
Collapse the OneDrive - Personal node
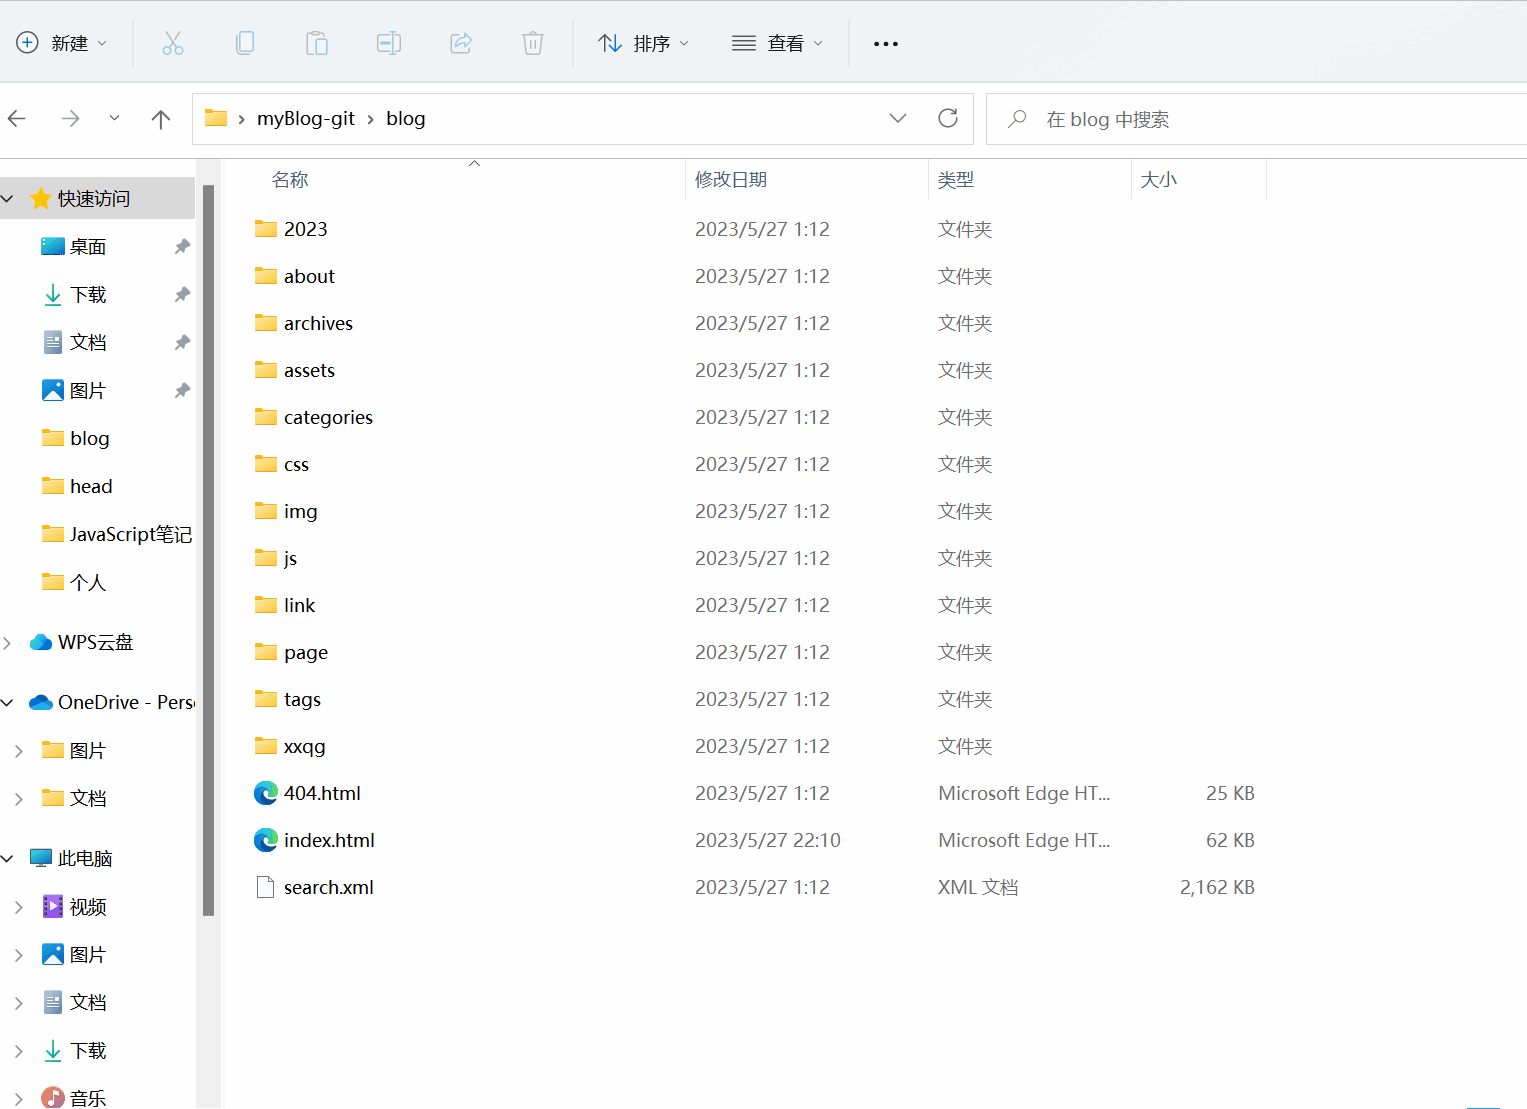(x=8, y=703)
